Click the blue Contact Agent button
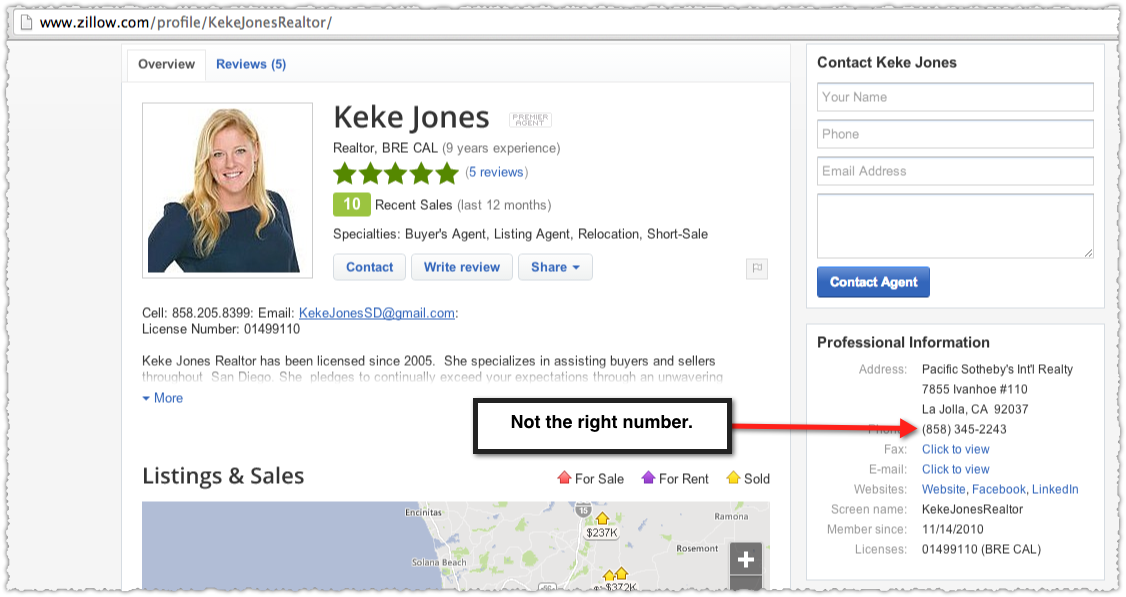This screenshot has width=1126, height=597. click(x=873, y=282)
